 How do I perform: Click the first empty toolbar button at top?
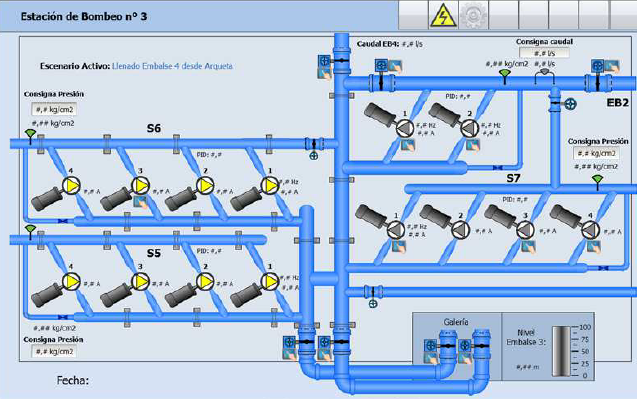[413, 15]
